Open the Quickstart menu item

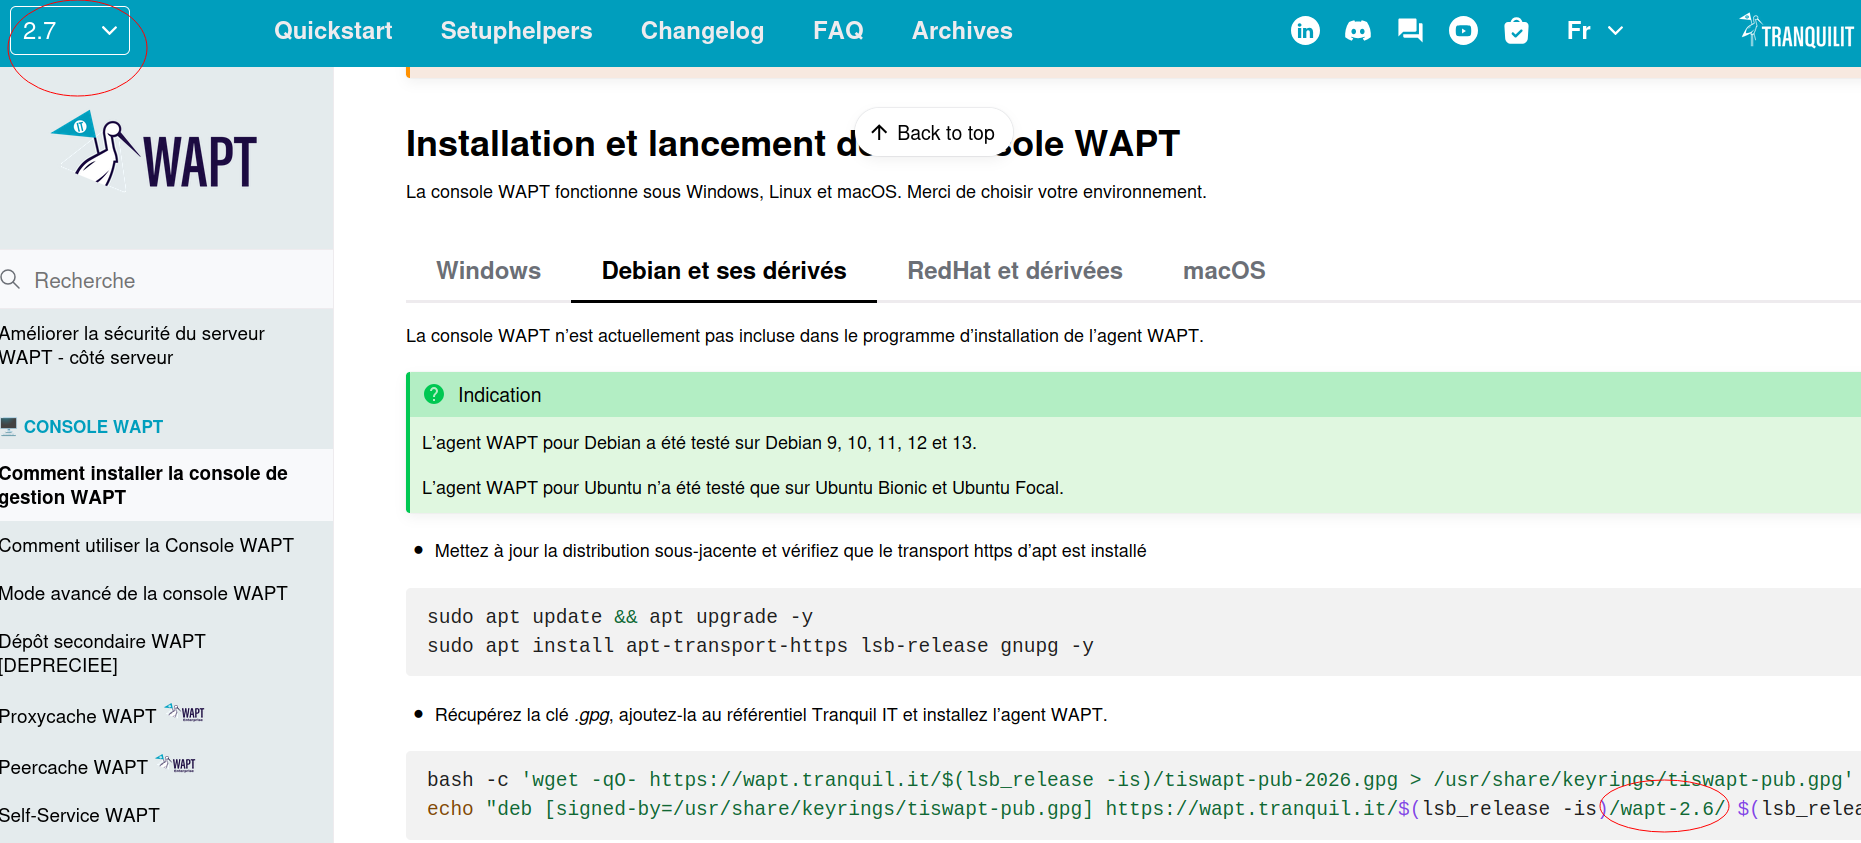[333, 31]
